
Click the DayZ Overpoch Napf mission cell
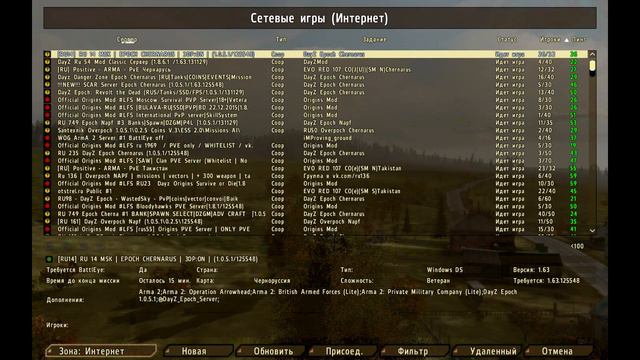[x=332, y=222]
